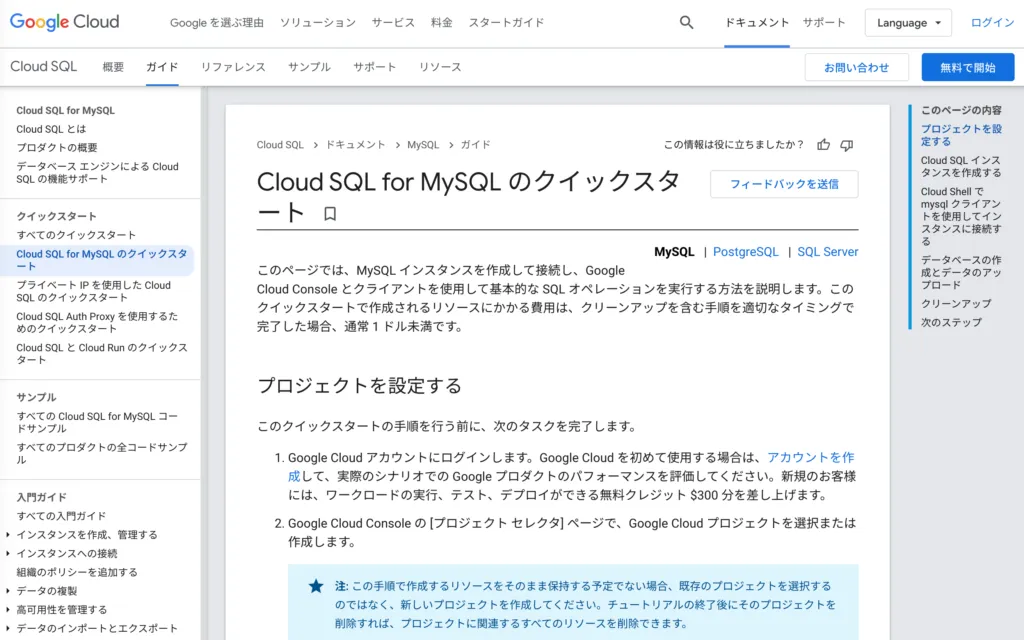Open Google を選ぶ理由 menu
The width and height of the screenshot is (1024, 640).
[x=217, y=22]
